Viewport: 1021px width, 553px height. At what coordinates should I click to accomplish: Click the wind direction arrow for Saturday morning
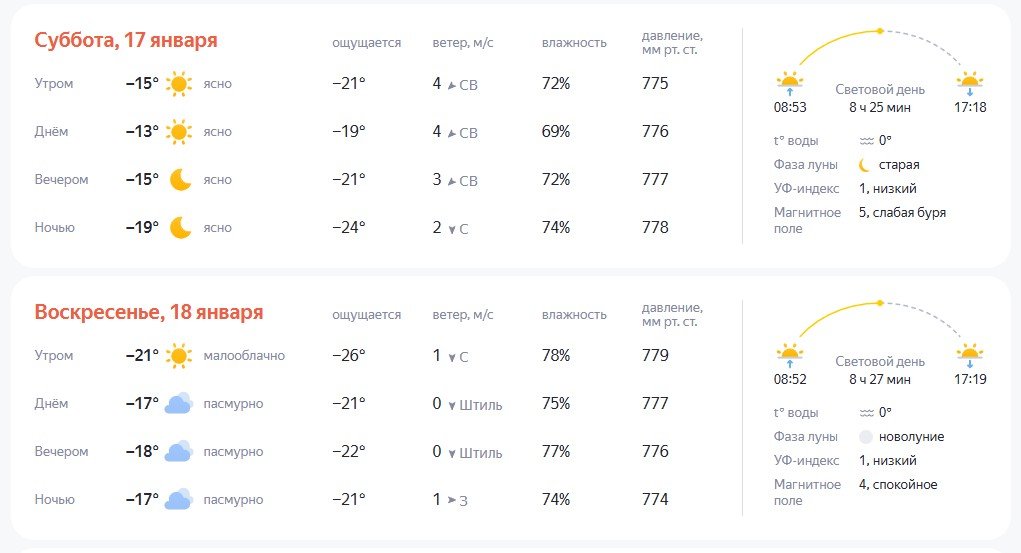pos(452,85)
